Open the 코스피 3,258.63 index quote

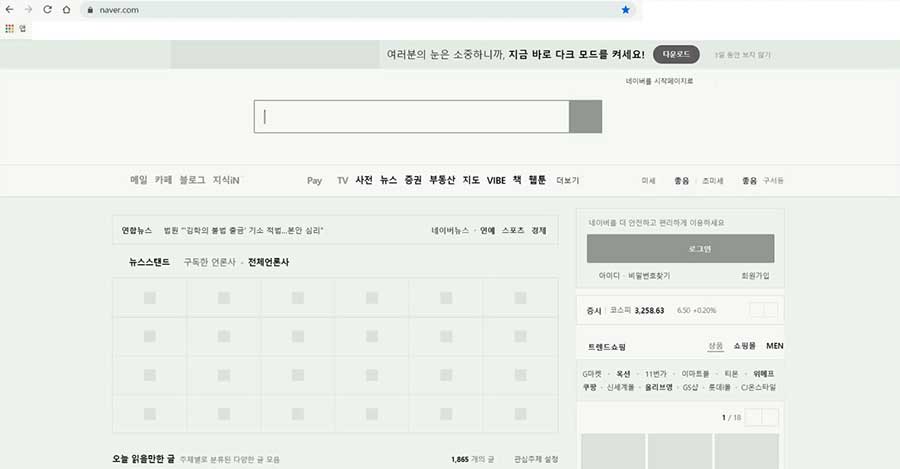point(637,310)
